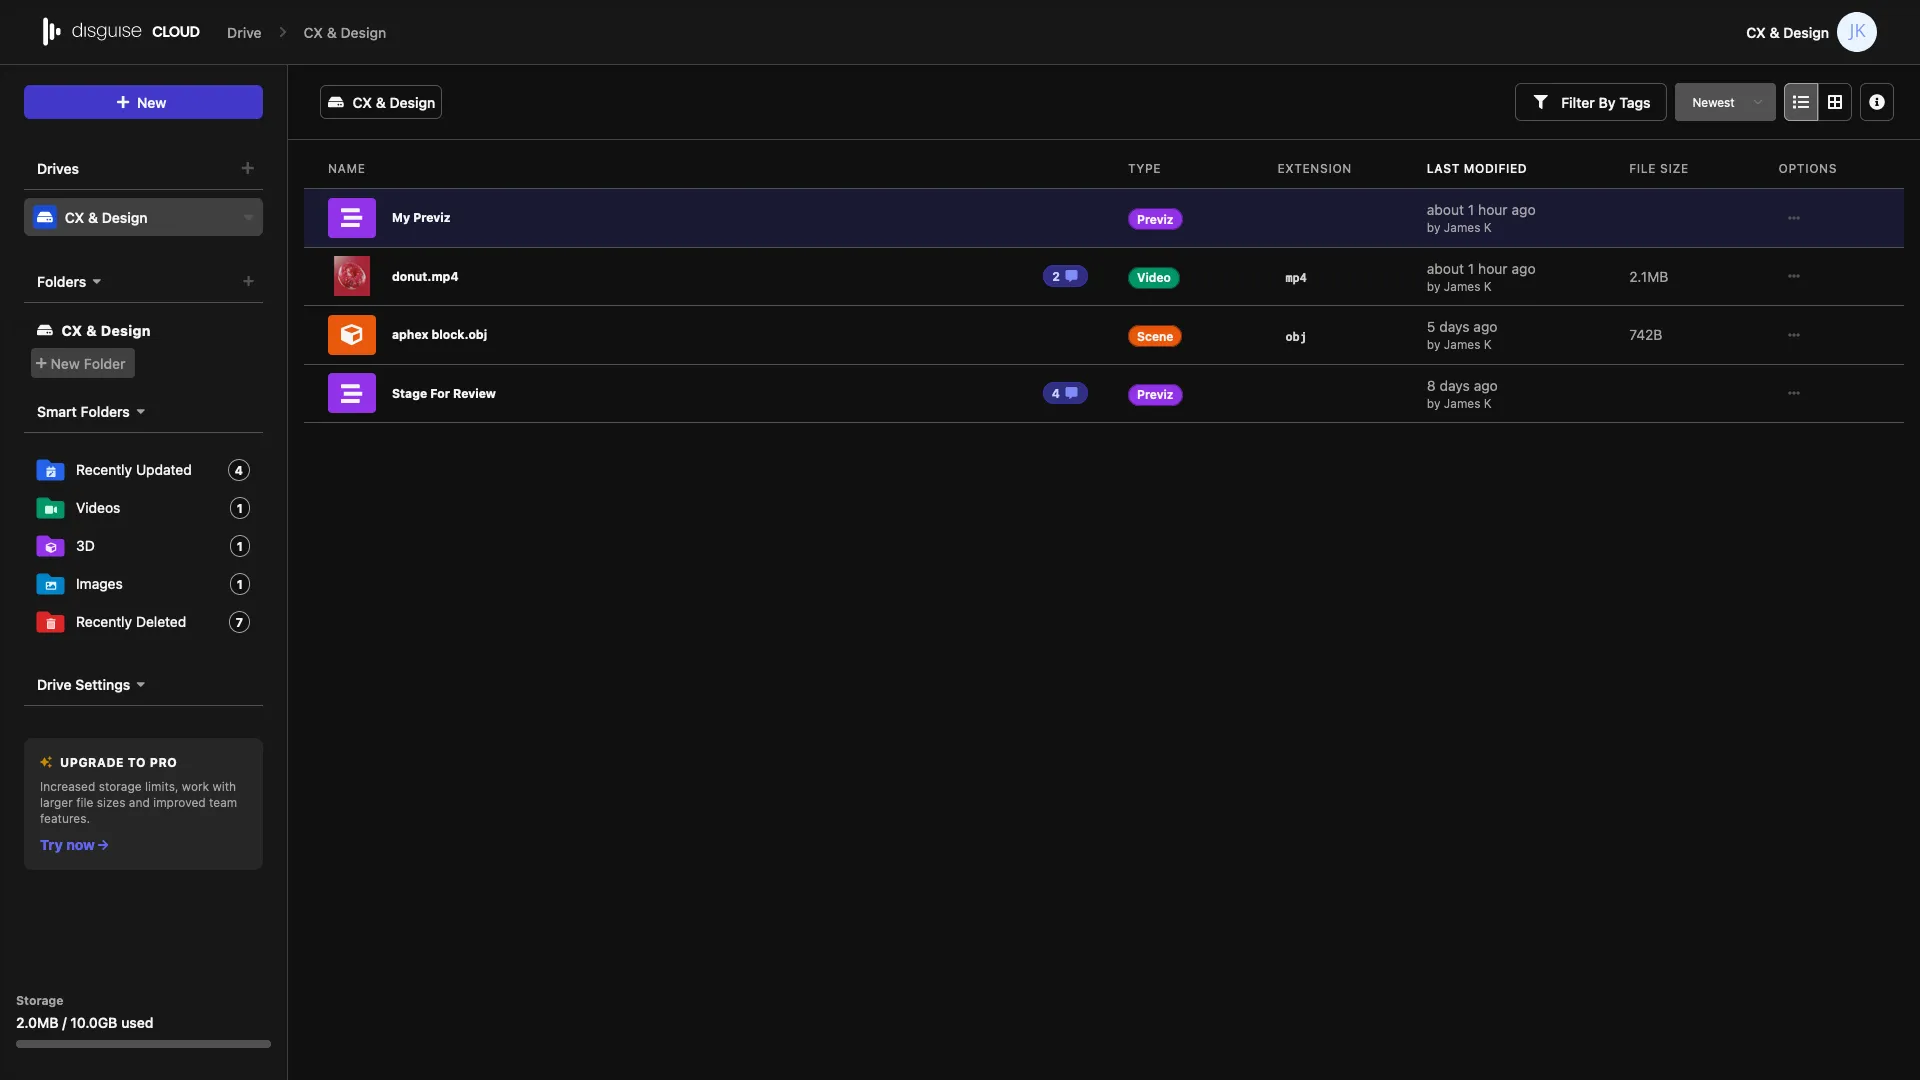The height and width of the screenshot is (1080, 1920).
Task: Add a new drive with plus icon
Action: click(x=247, y=168)
